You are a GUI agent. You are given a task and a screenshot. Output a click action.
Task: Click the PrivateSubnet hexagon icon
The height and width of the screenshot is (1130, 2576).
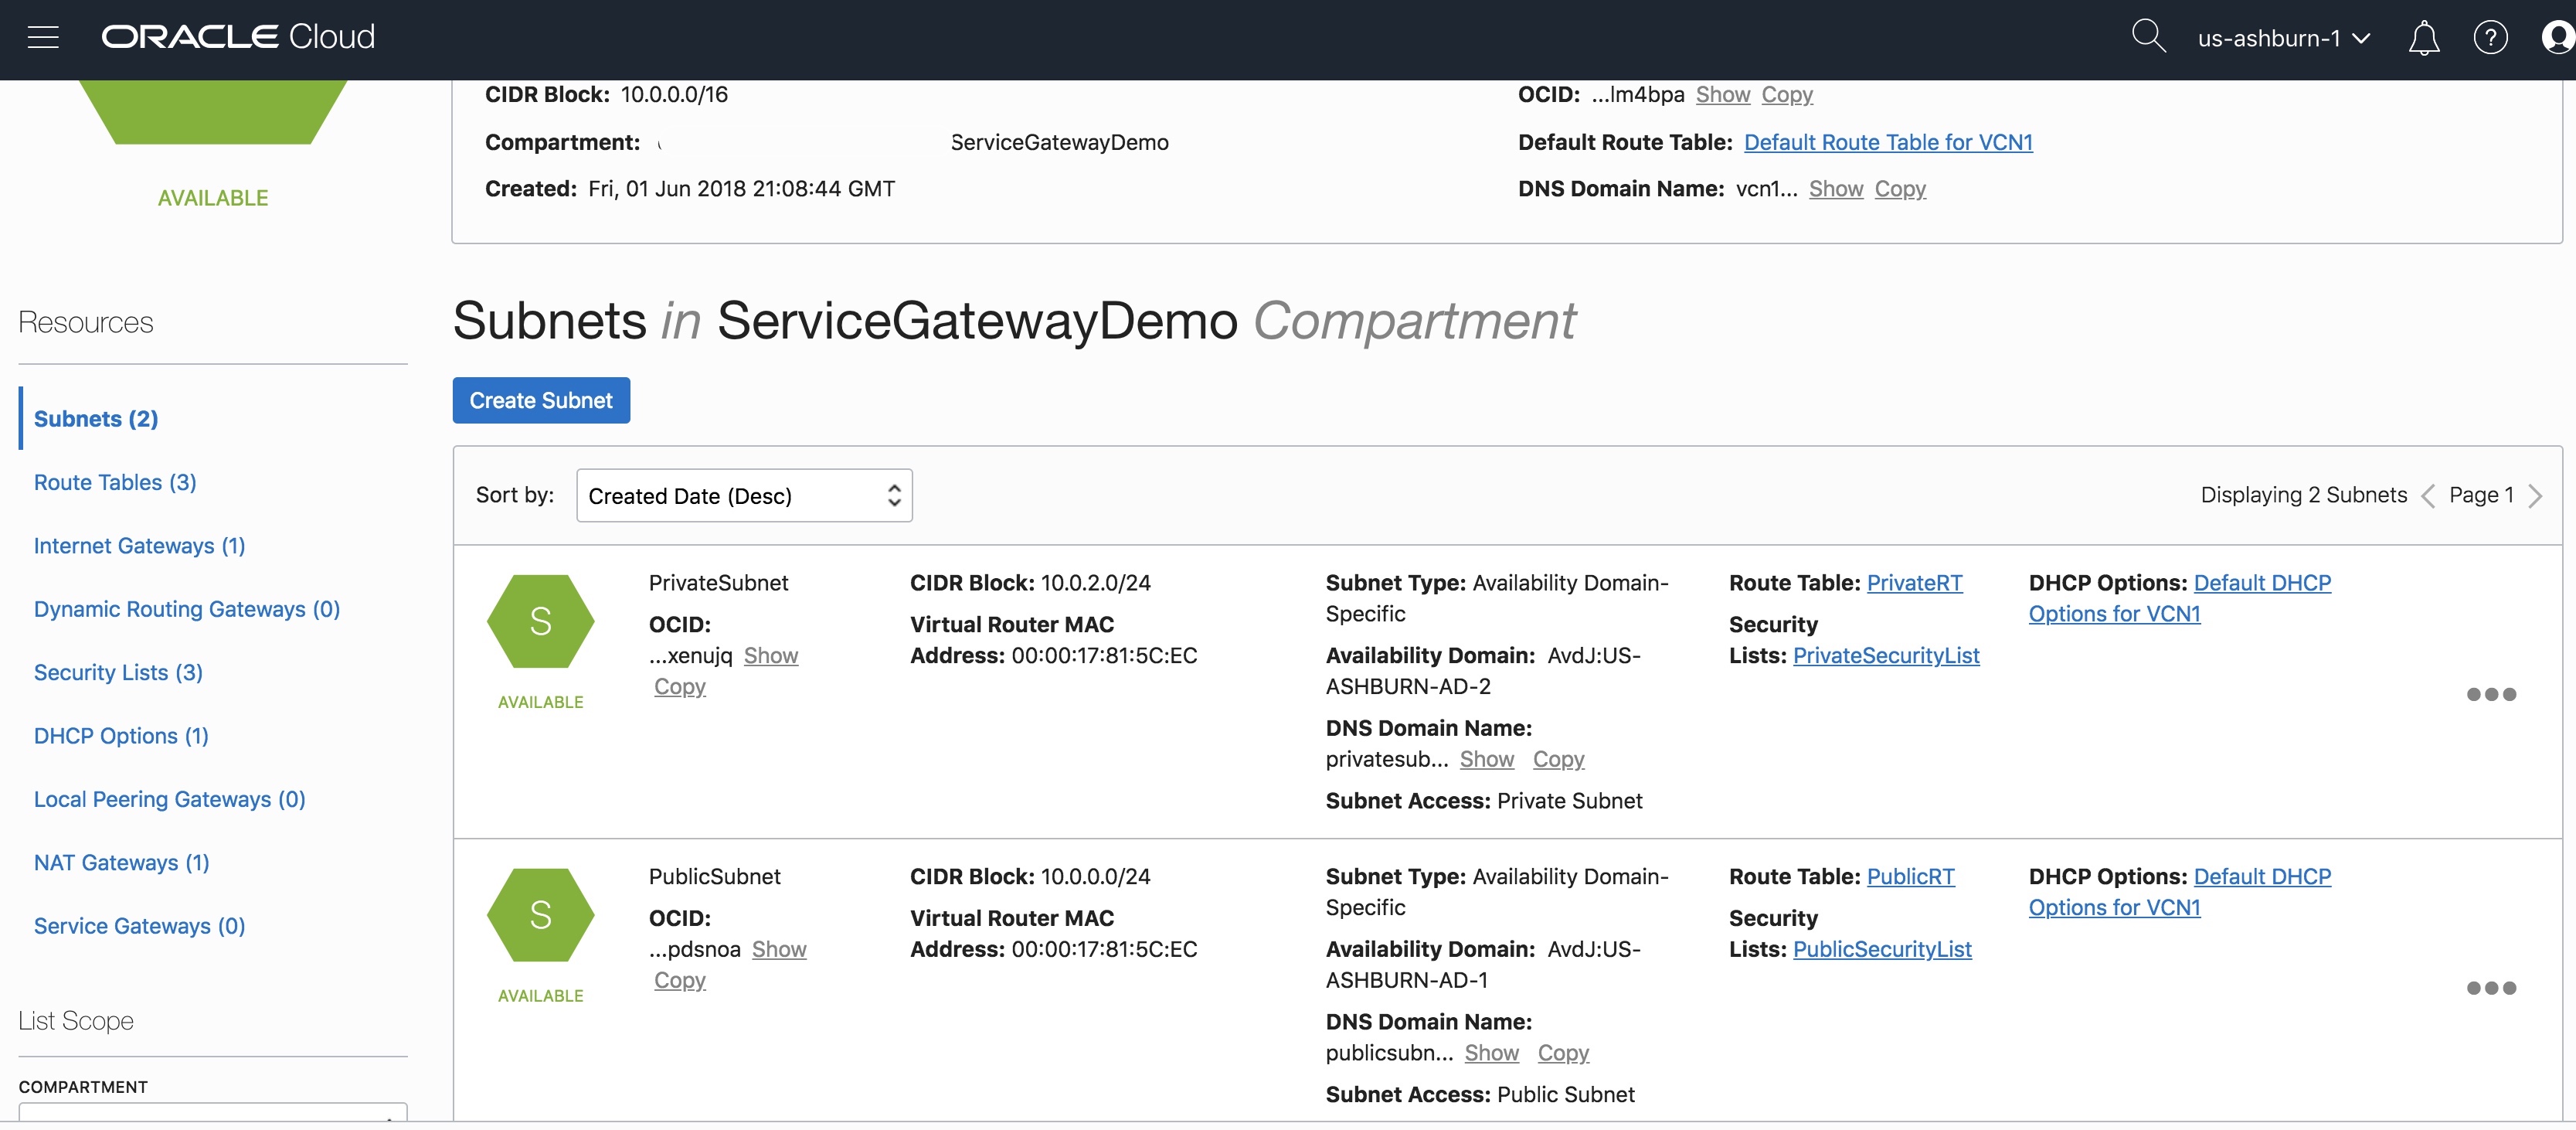tap(540, 621)
